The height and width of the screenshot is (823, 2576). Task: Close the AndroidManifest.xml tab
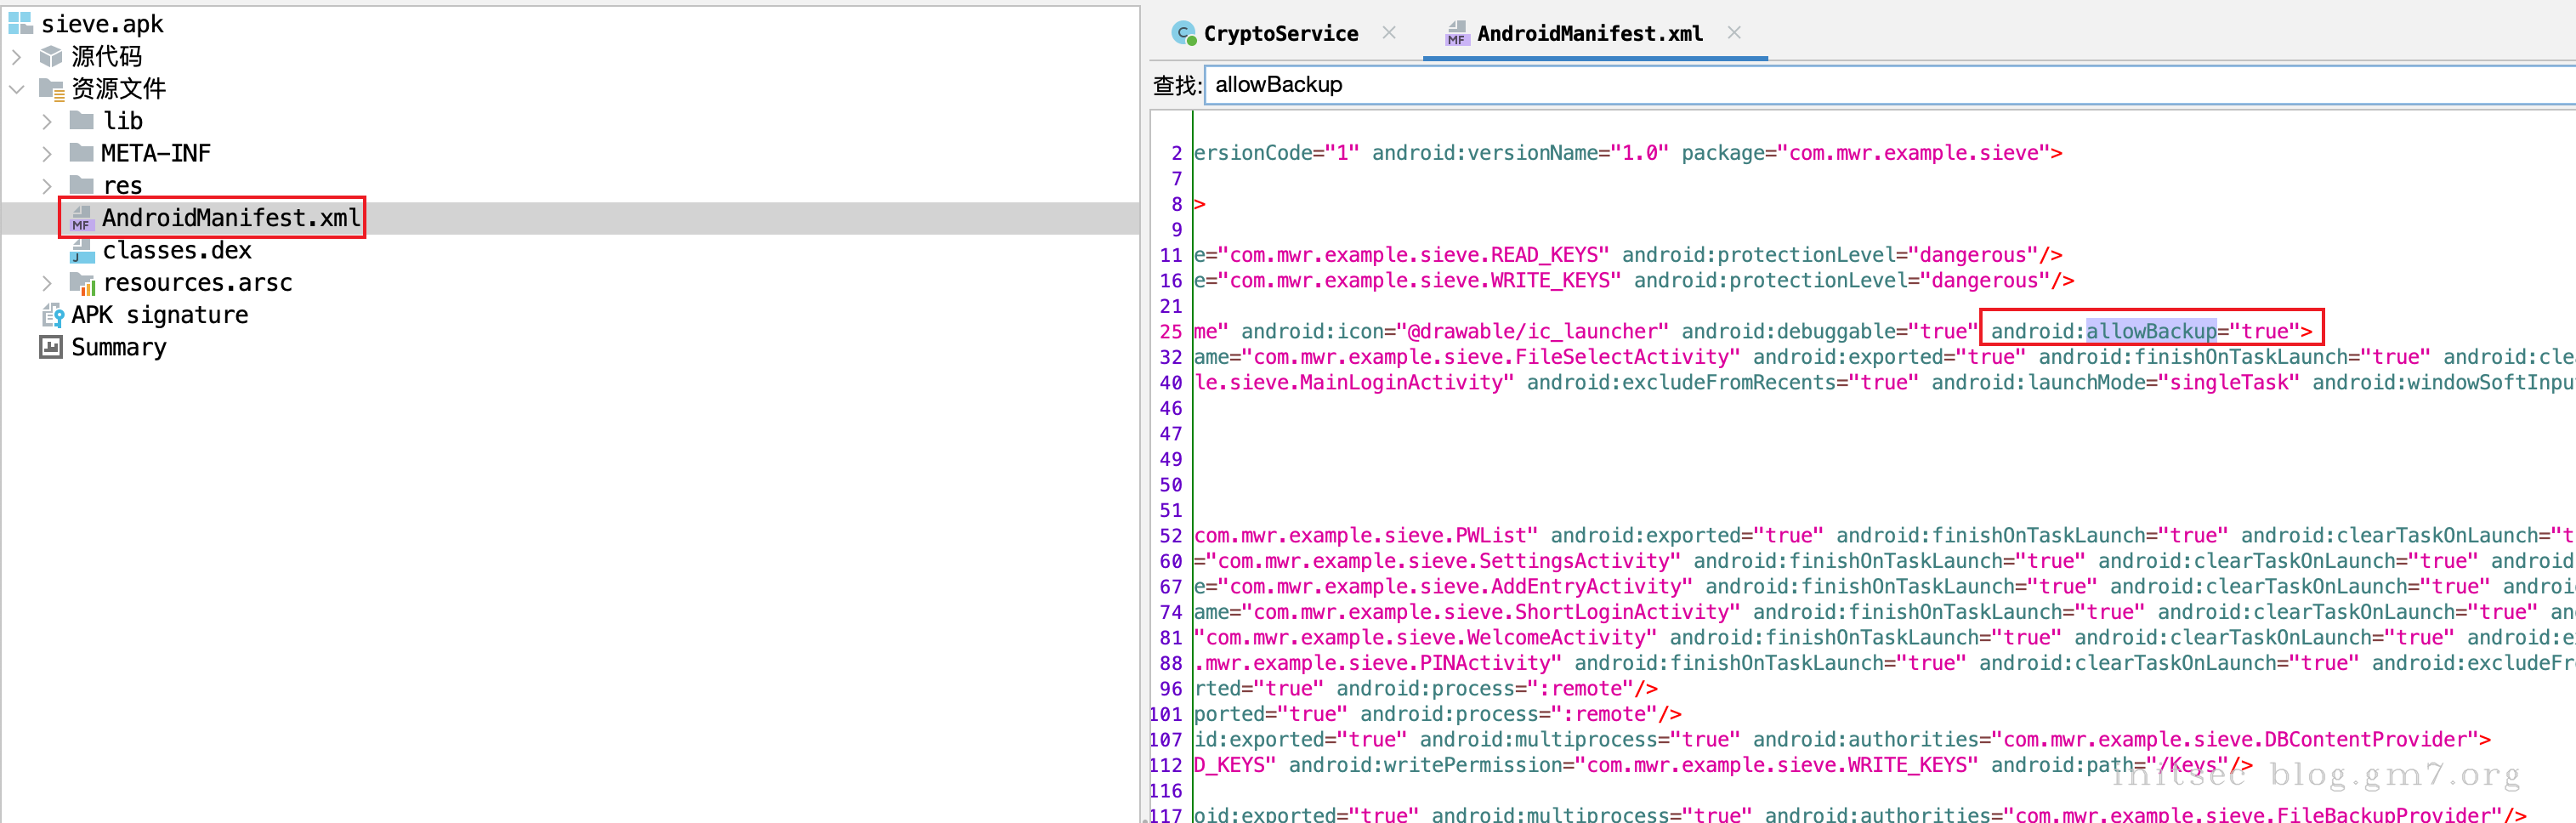[1734, 33]
